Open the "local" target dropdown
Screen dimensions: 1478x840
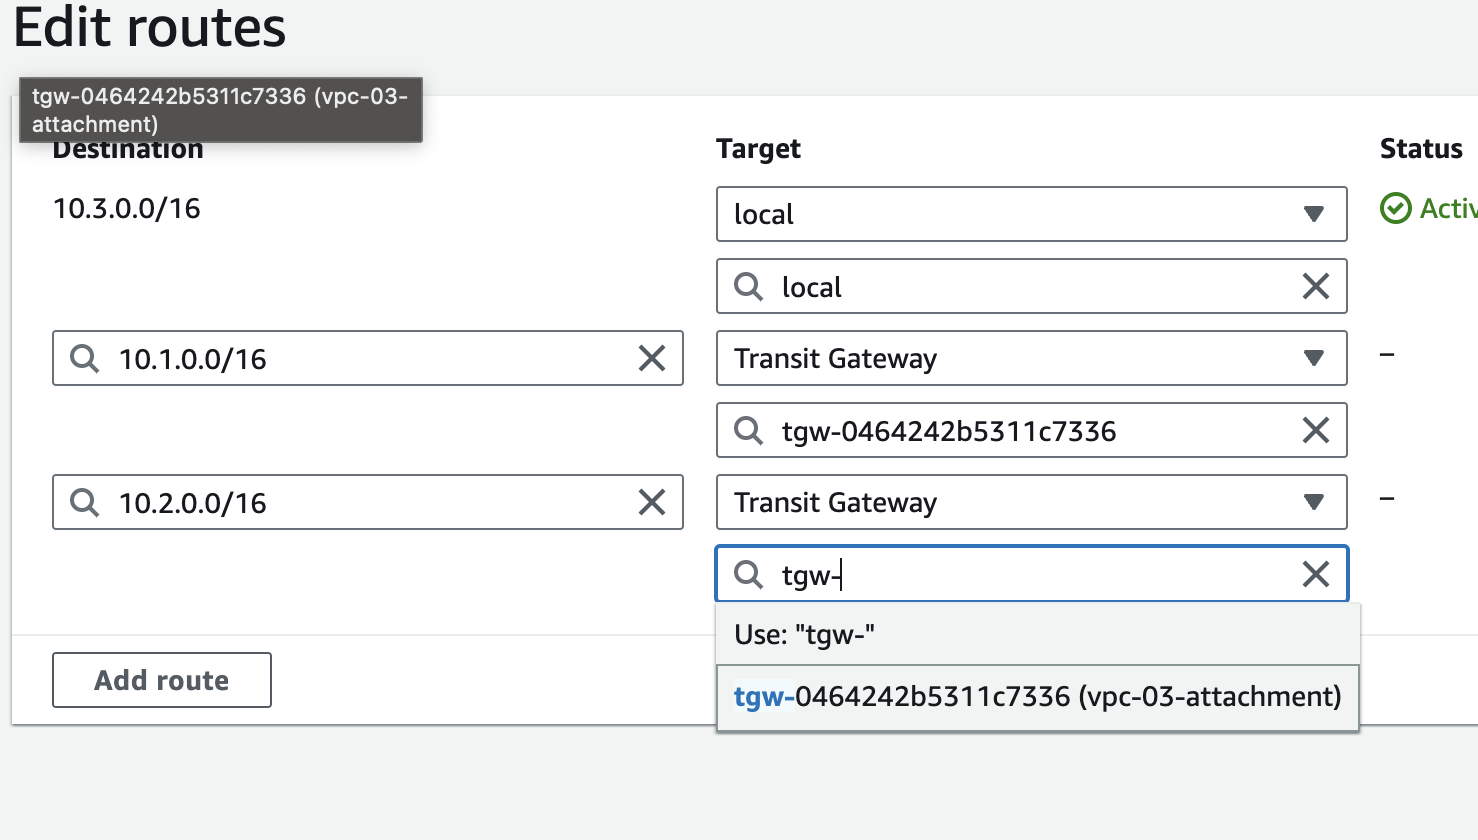coord(1031,214)
